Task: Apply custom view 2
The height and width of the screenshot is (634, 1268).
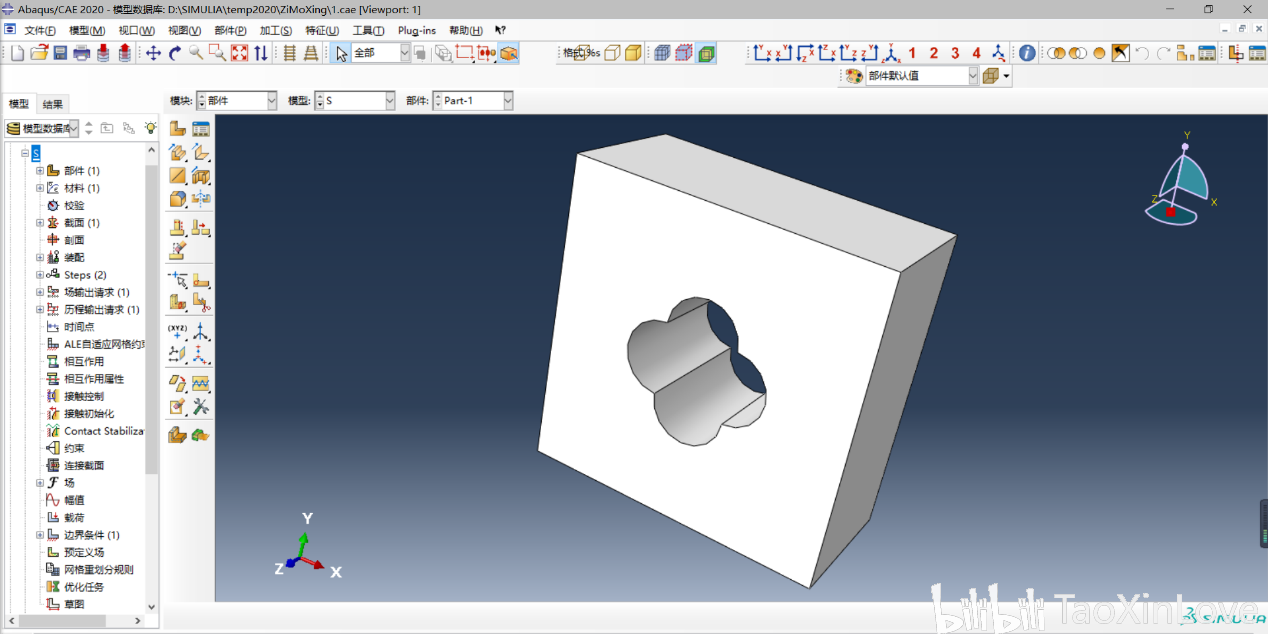Action: coord(934,53)
